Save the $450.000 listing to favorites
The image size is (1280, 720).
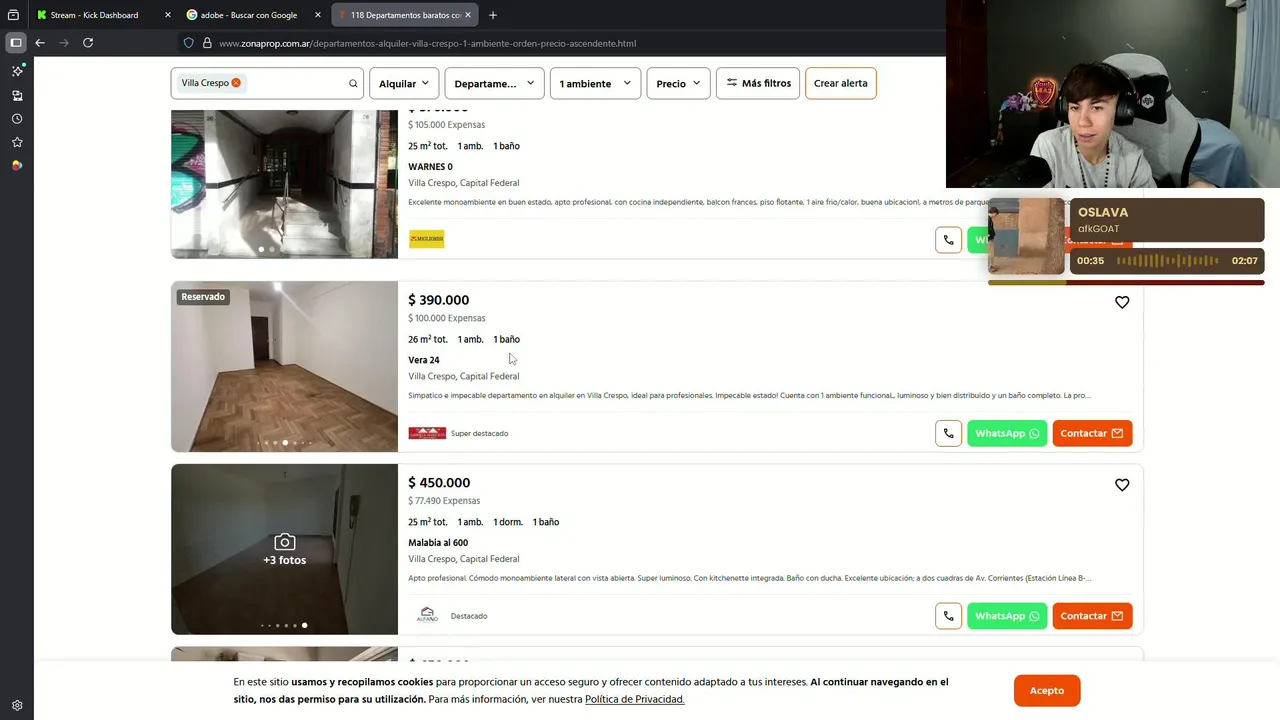1122,485
